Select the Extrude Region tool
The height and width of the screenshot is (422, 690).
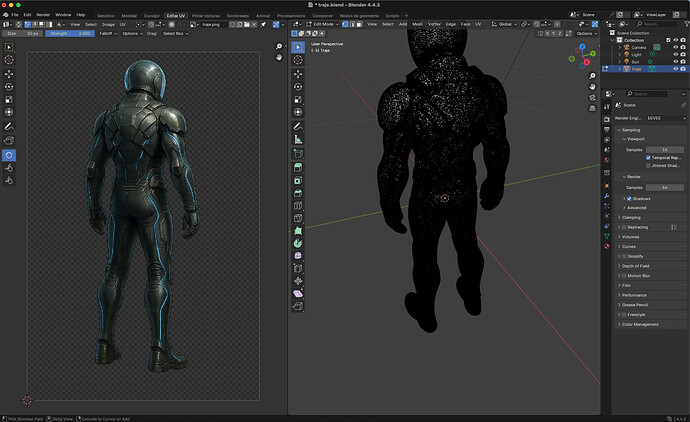coord(298,167)
